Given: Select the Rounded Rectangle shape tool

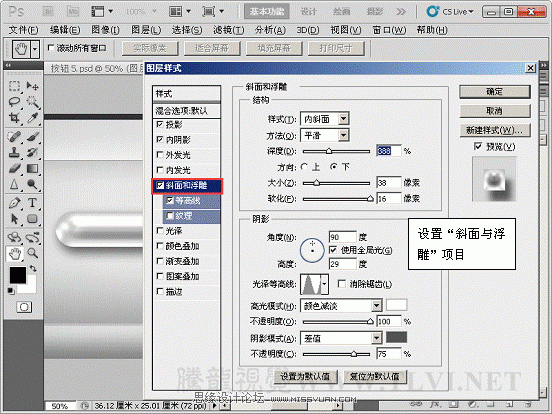Looking at the screenshot, I should [32, 219].
